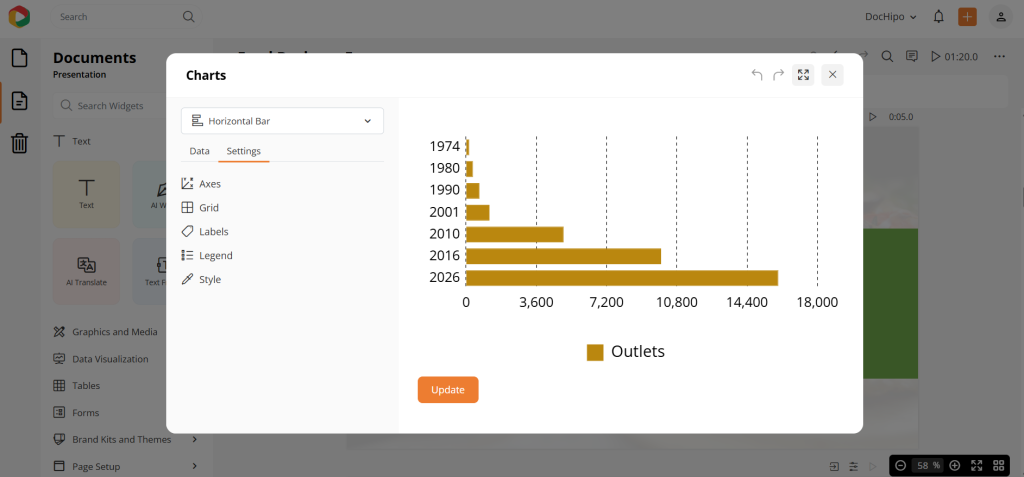
Task: Toggle fit-to-screen icon in zoom bar
Action: 976,465
